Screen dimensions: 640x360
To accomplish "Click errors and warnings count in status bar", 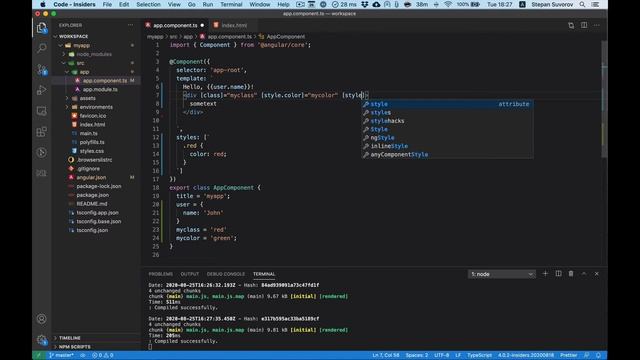I will pos(102,356).
